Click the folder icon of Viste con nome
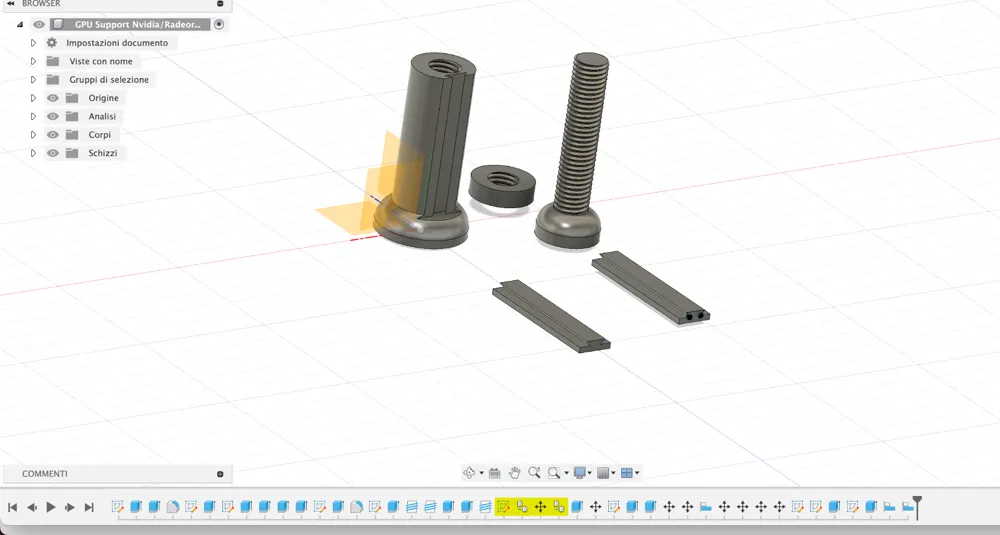 coord(53,61)
